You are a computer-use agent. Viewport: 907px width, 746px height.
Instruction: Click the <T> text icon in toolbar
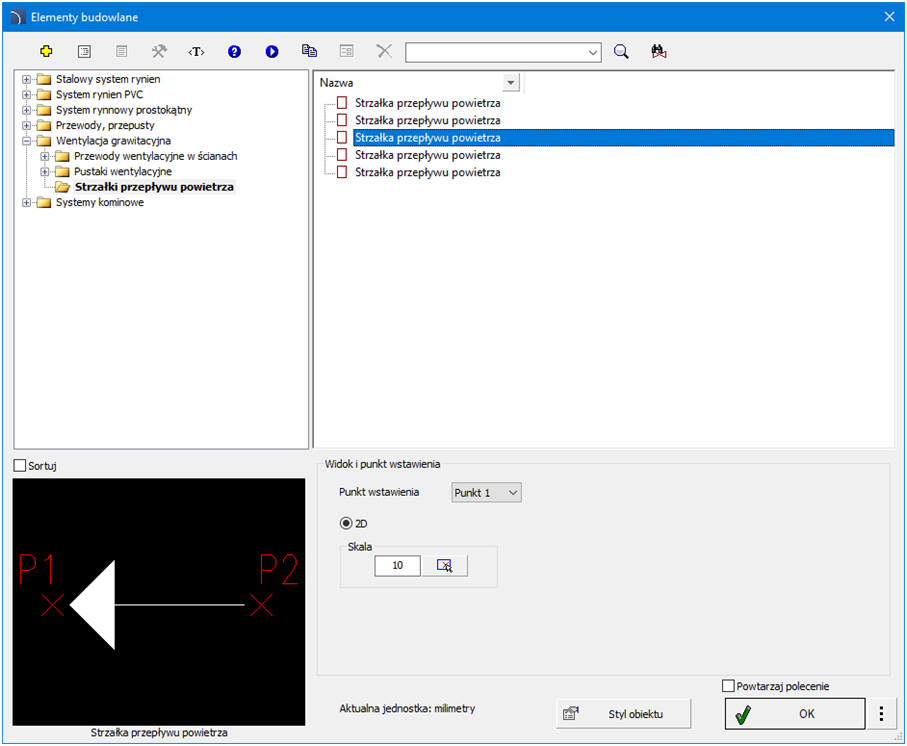point(196,51)
